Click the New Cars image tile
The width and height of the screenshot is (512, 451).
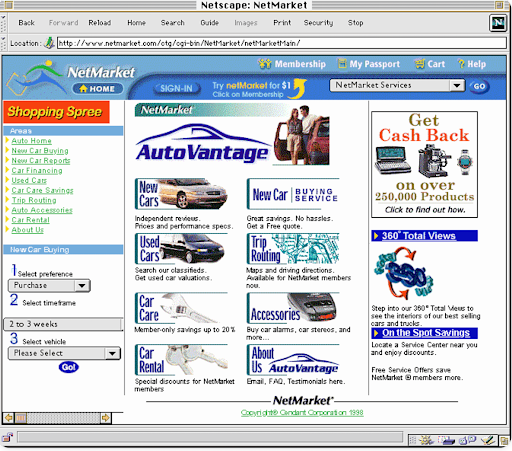[181, 194]
